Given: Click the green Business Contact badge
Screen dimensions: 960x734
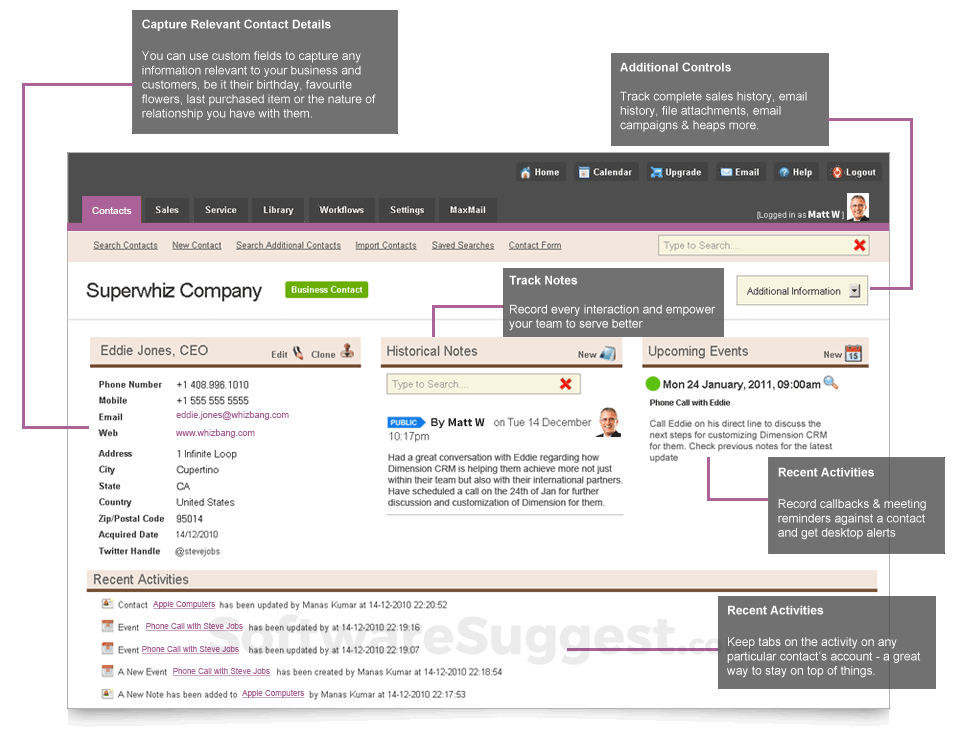Looking at the screenshot, I should point(326,290).
